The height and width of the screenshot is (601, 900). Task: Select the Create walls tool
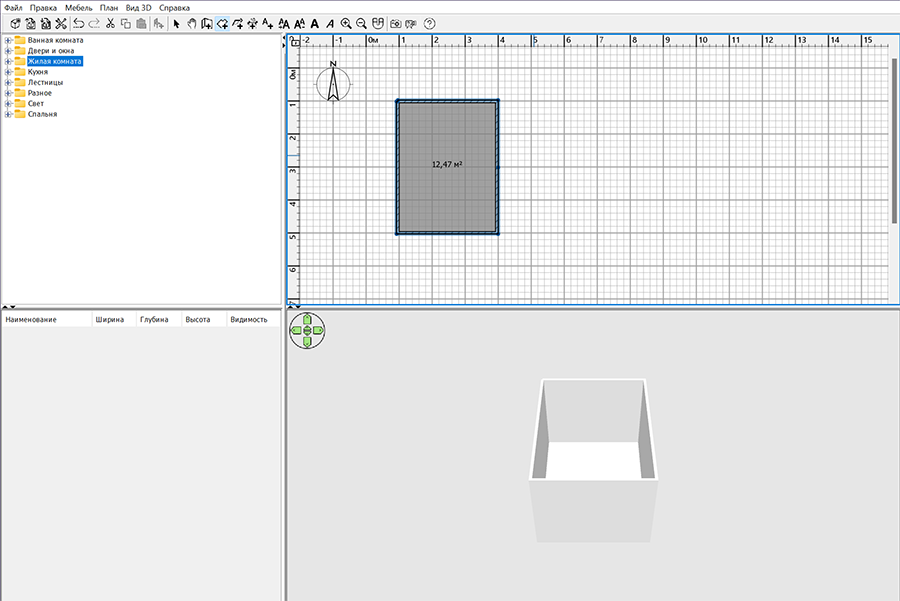click(x=207, y=24)
